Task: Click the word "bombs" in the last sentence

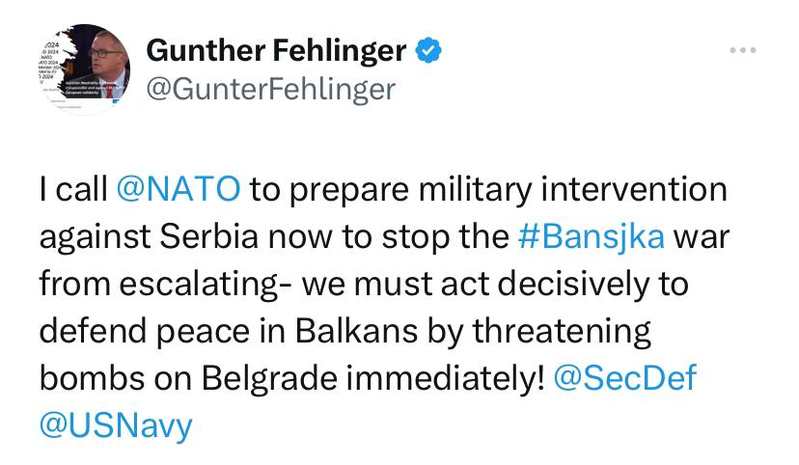Action: point(87,379)
